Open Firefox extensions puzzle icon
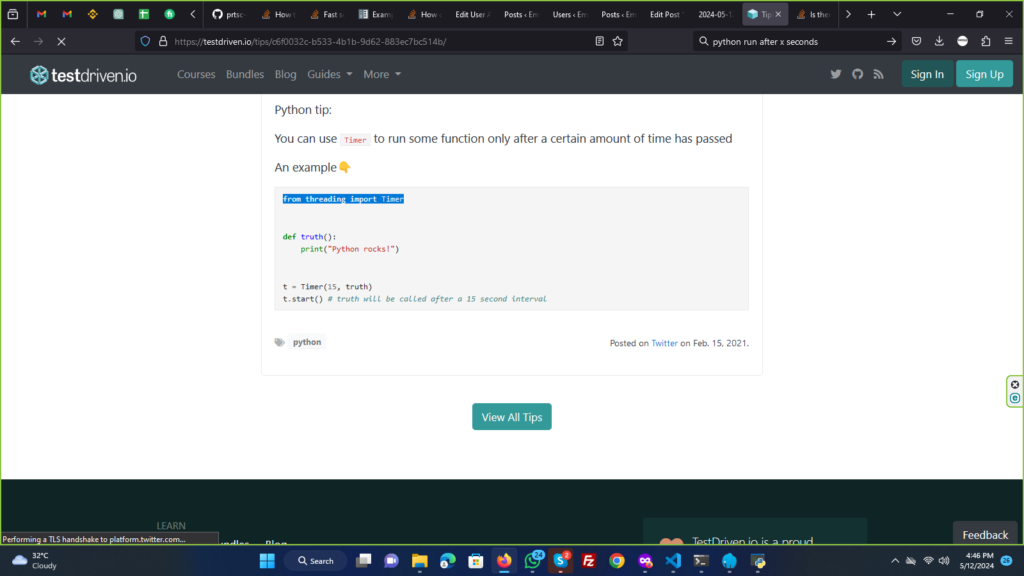 coord(986,41)
